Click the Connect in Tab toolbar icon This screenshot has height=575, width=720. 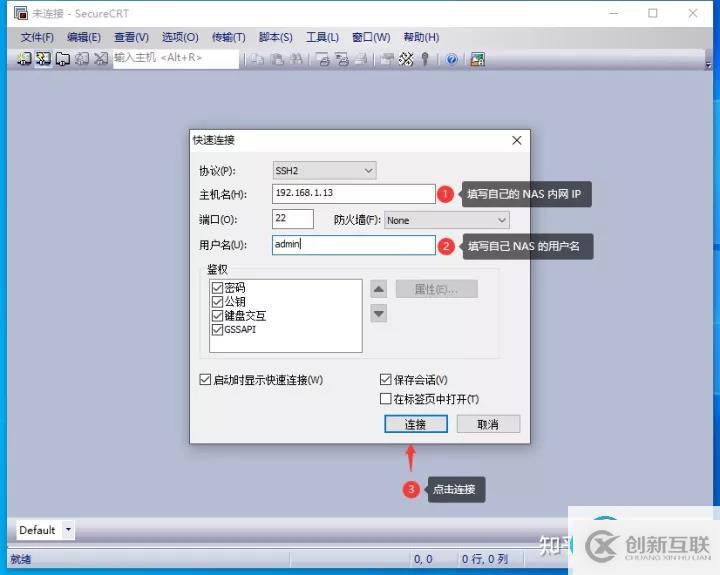(x=62, y=59)
